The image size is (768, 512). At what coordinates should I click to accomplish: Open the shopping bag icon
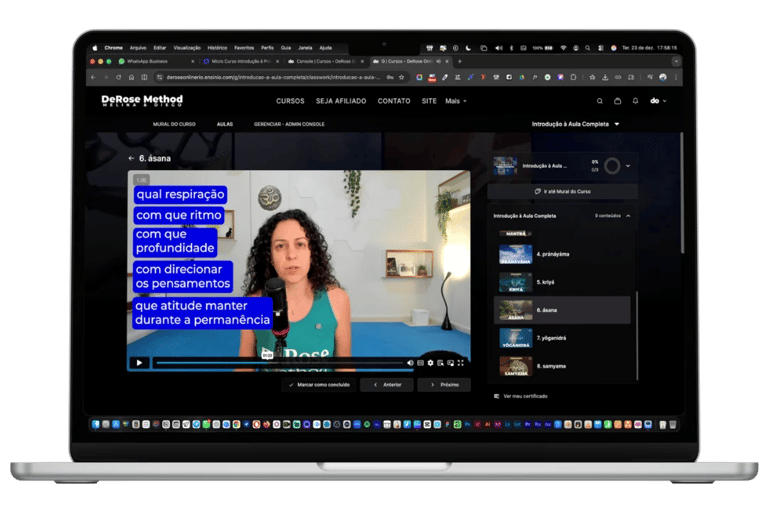point(618,101)
